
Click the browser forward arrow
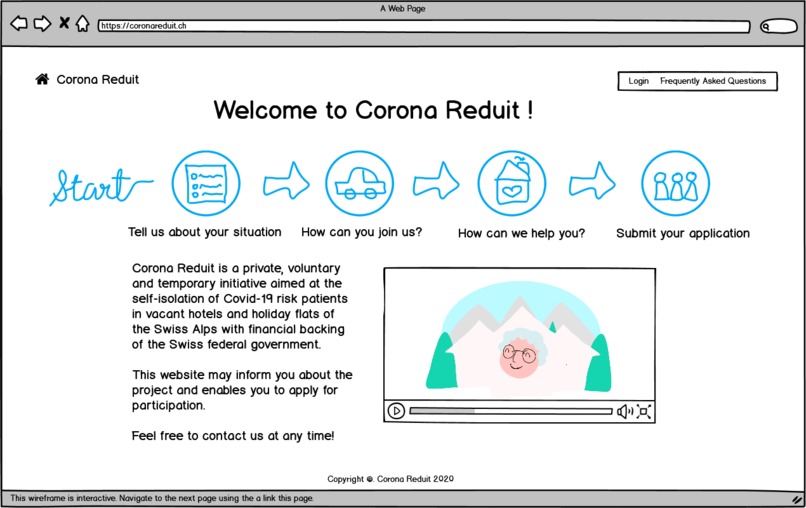click(43, 24)
